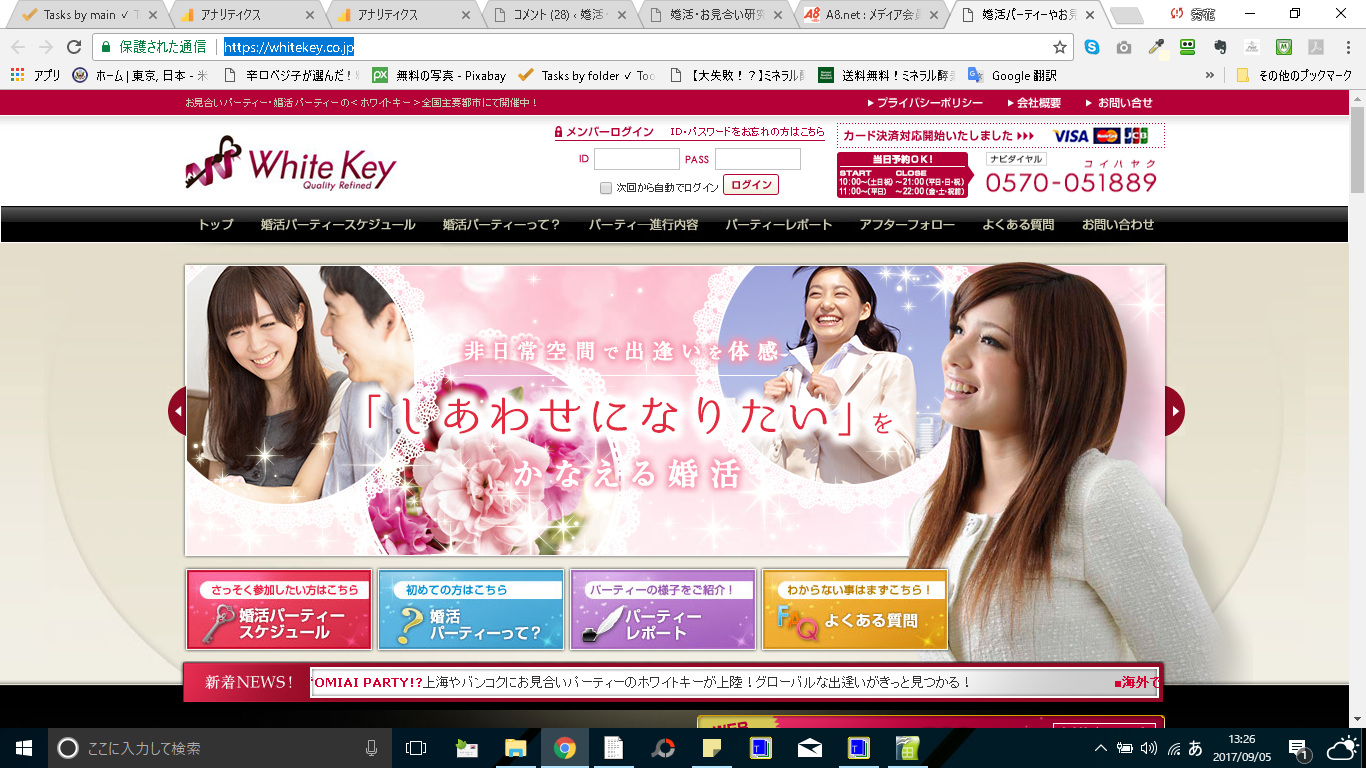Open the Evernote Web Clipper extension
The height and width of the screenshot is (768, 1366).
(1220, 47)
